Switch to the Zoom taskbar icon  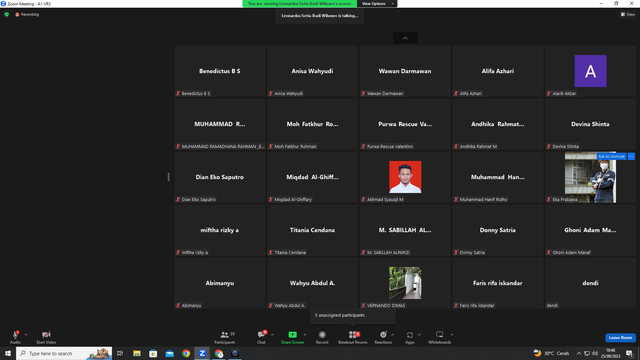[202, 353]
